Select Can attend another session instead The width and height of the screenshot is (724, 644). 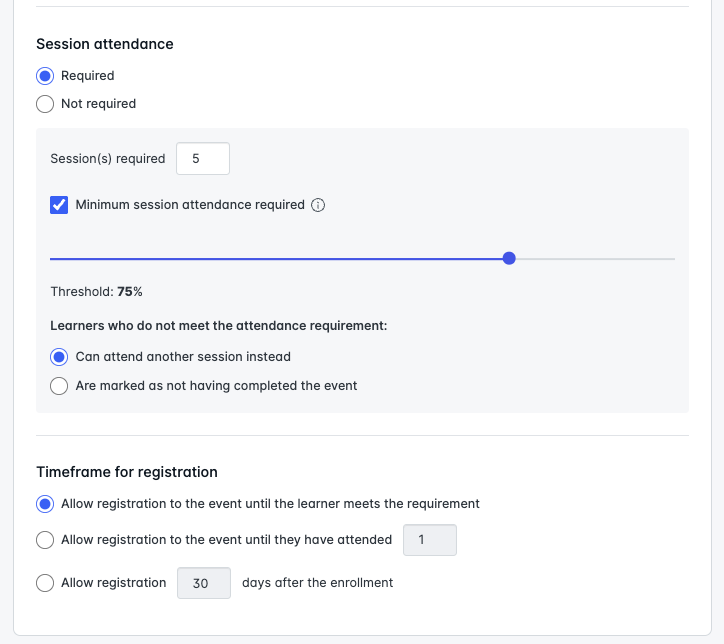coord(59,357)
